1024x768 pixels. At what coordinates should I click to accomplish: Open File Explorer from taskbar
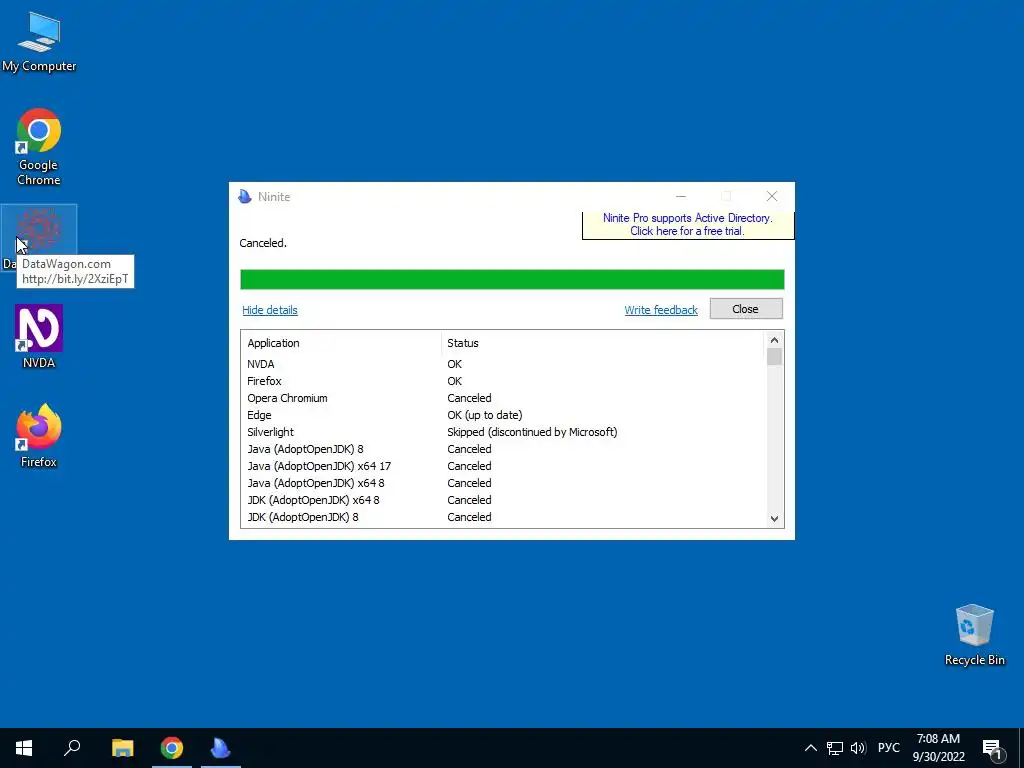[122, 748]
